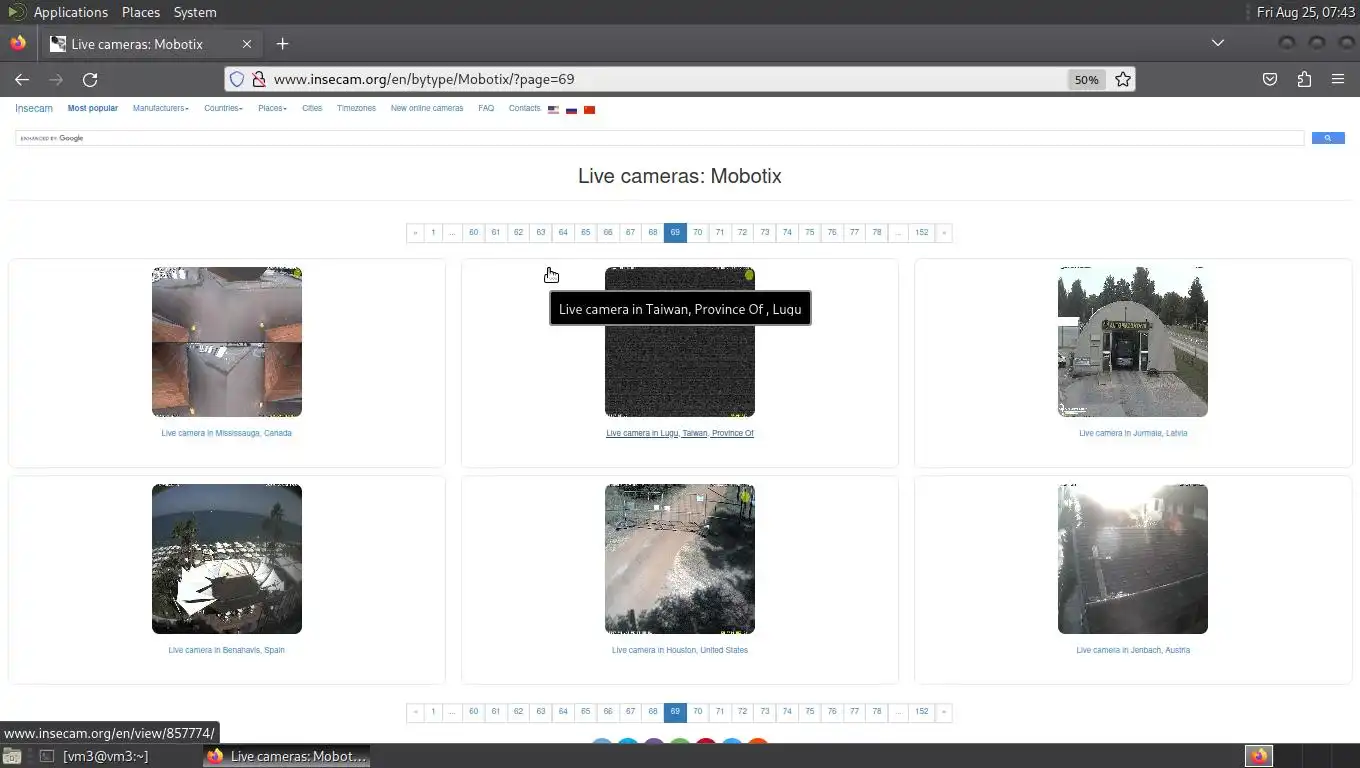This screenshot has height=768, width=1360.
Task: Open the Extensions puzzle icon
Action: coord(1304,79)
